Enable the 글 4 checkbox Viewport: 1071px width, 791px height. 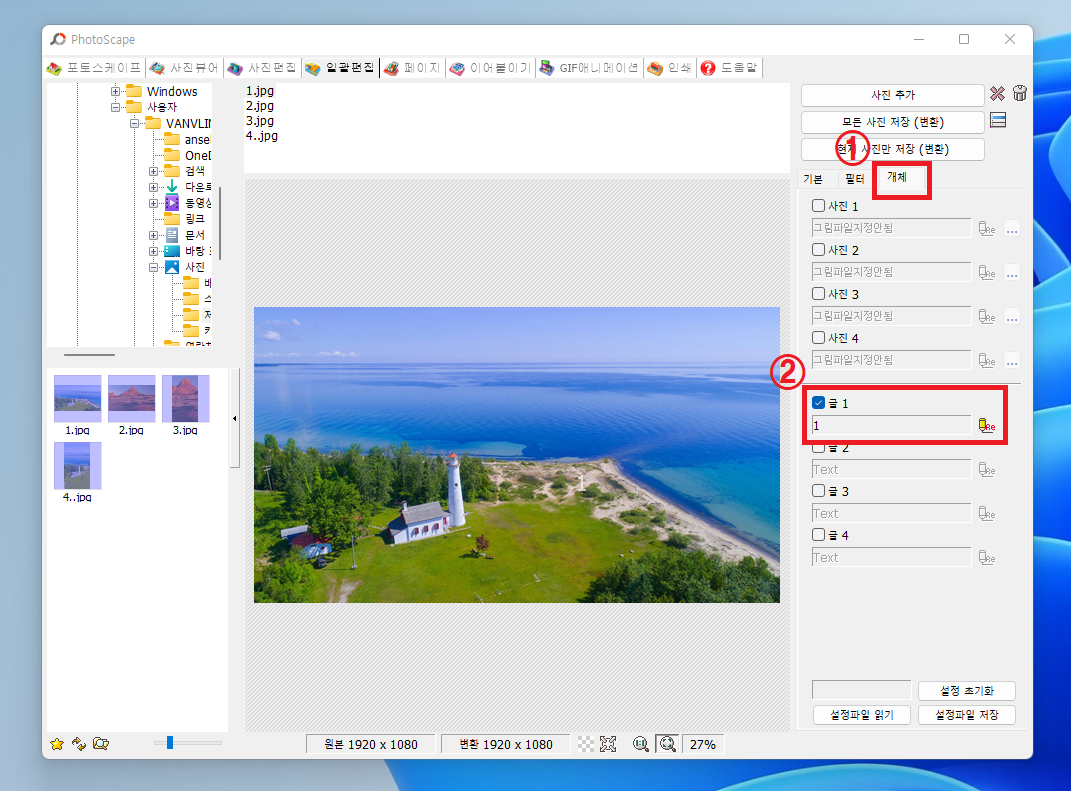818,535
